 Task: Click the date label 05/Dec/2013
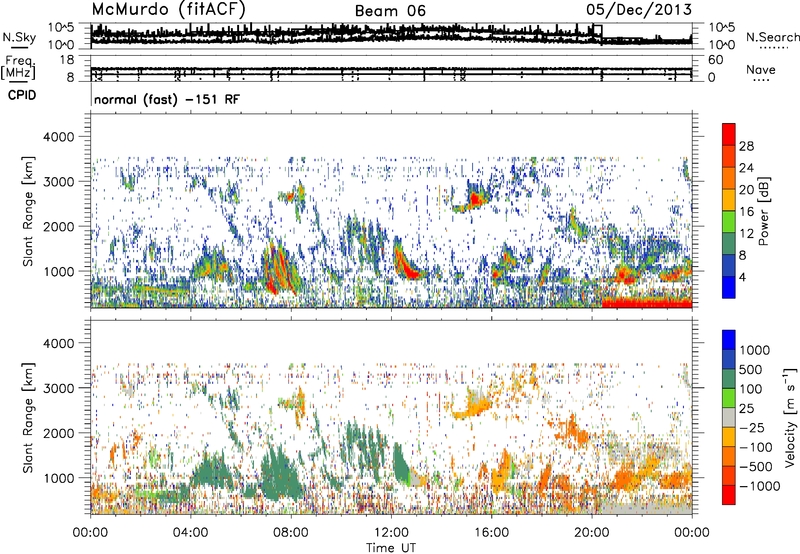point(639,9)
